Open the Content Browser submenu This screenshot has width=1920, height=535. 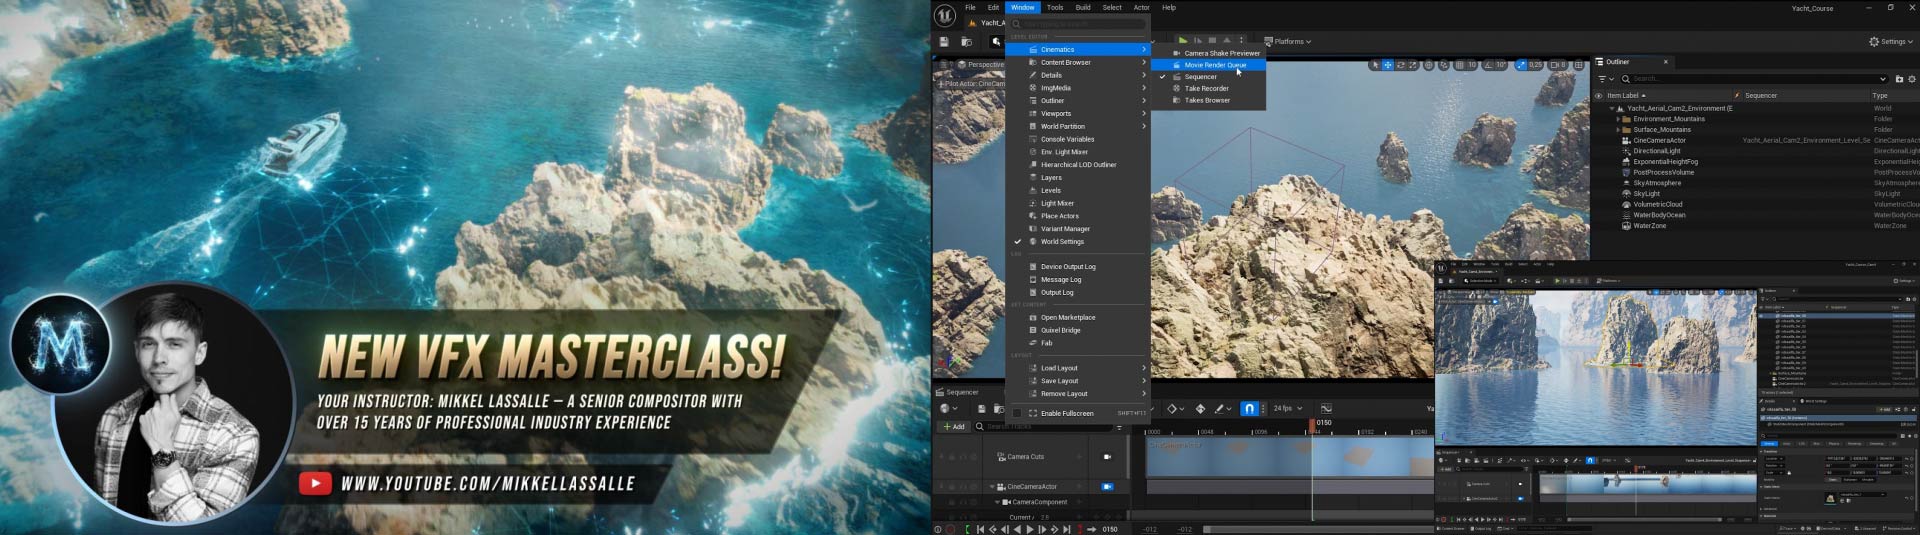(1078, 62)
